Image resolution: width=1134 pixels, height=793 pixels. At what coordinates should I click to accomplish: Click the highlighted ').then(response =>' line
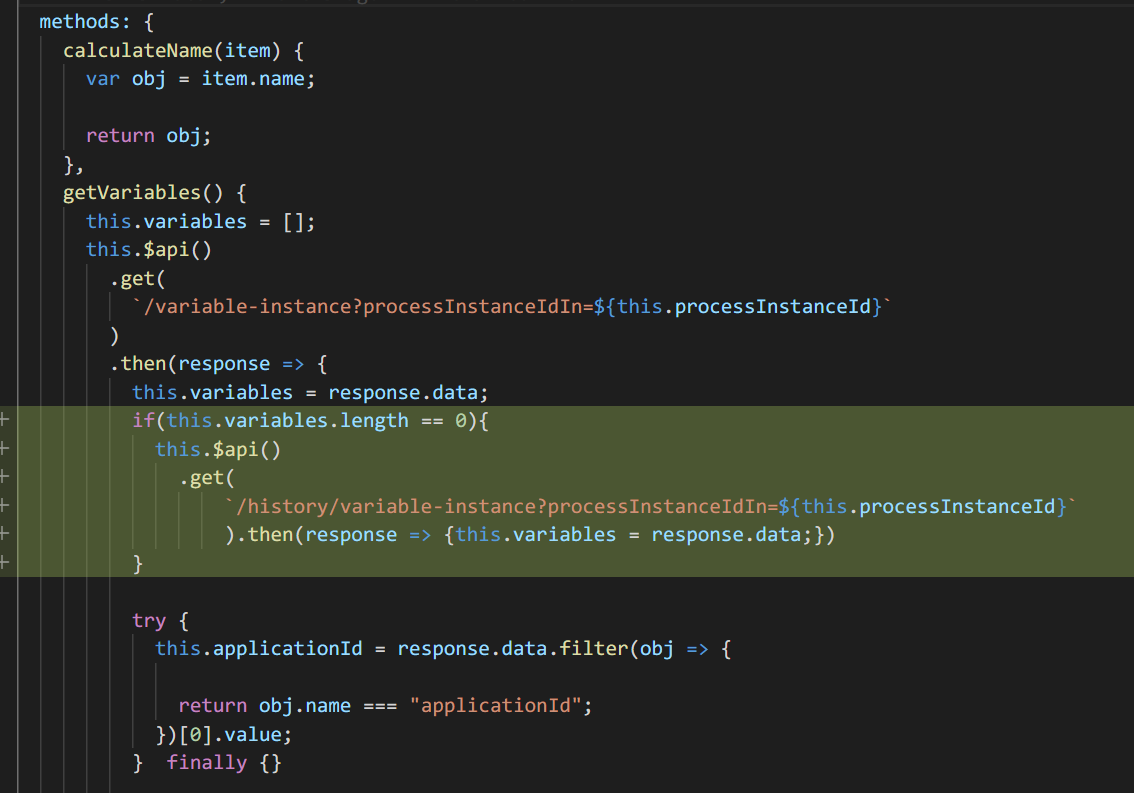click(529, 535)
